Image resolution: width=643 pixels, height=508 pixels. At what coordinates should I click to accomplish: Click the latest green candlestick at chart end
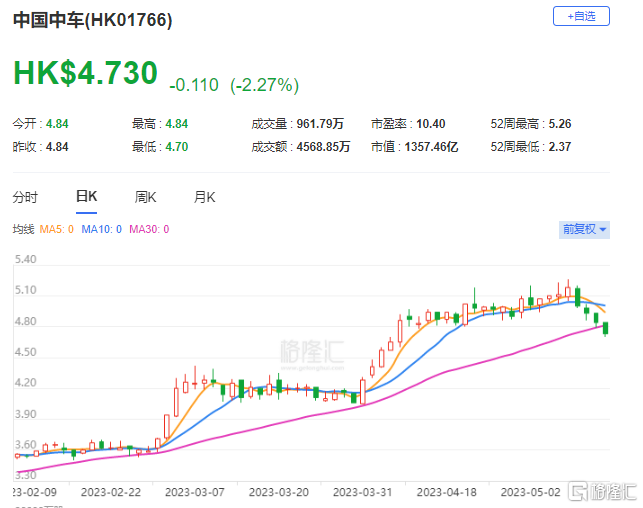605,328
